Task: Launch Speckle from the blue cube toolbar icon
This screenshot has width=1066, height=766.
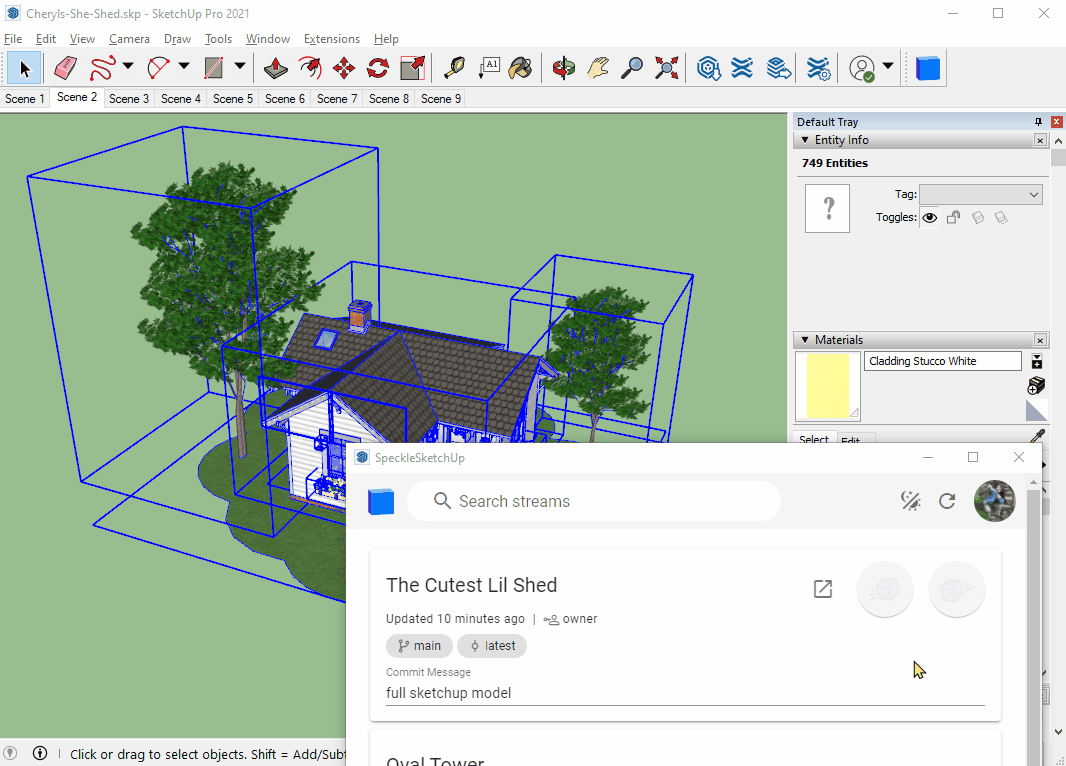Action: [927, 68]
